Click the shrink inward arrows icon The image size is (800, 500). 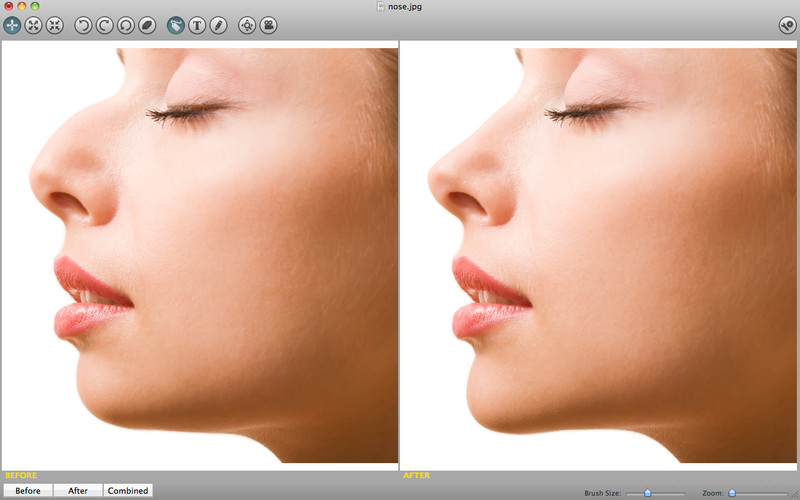tap(54, 26)
